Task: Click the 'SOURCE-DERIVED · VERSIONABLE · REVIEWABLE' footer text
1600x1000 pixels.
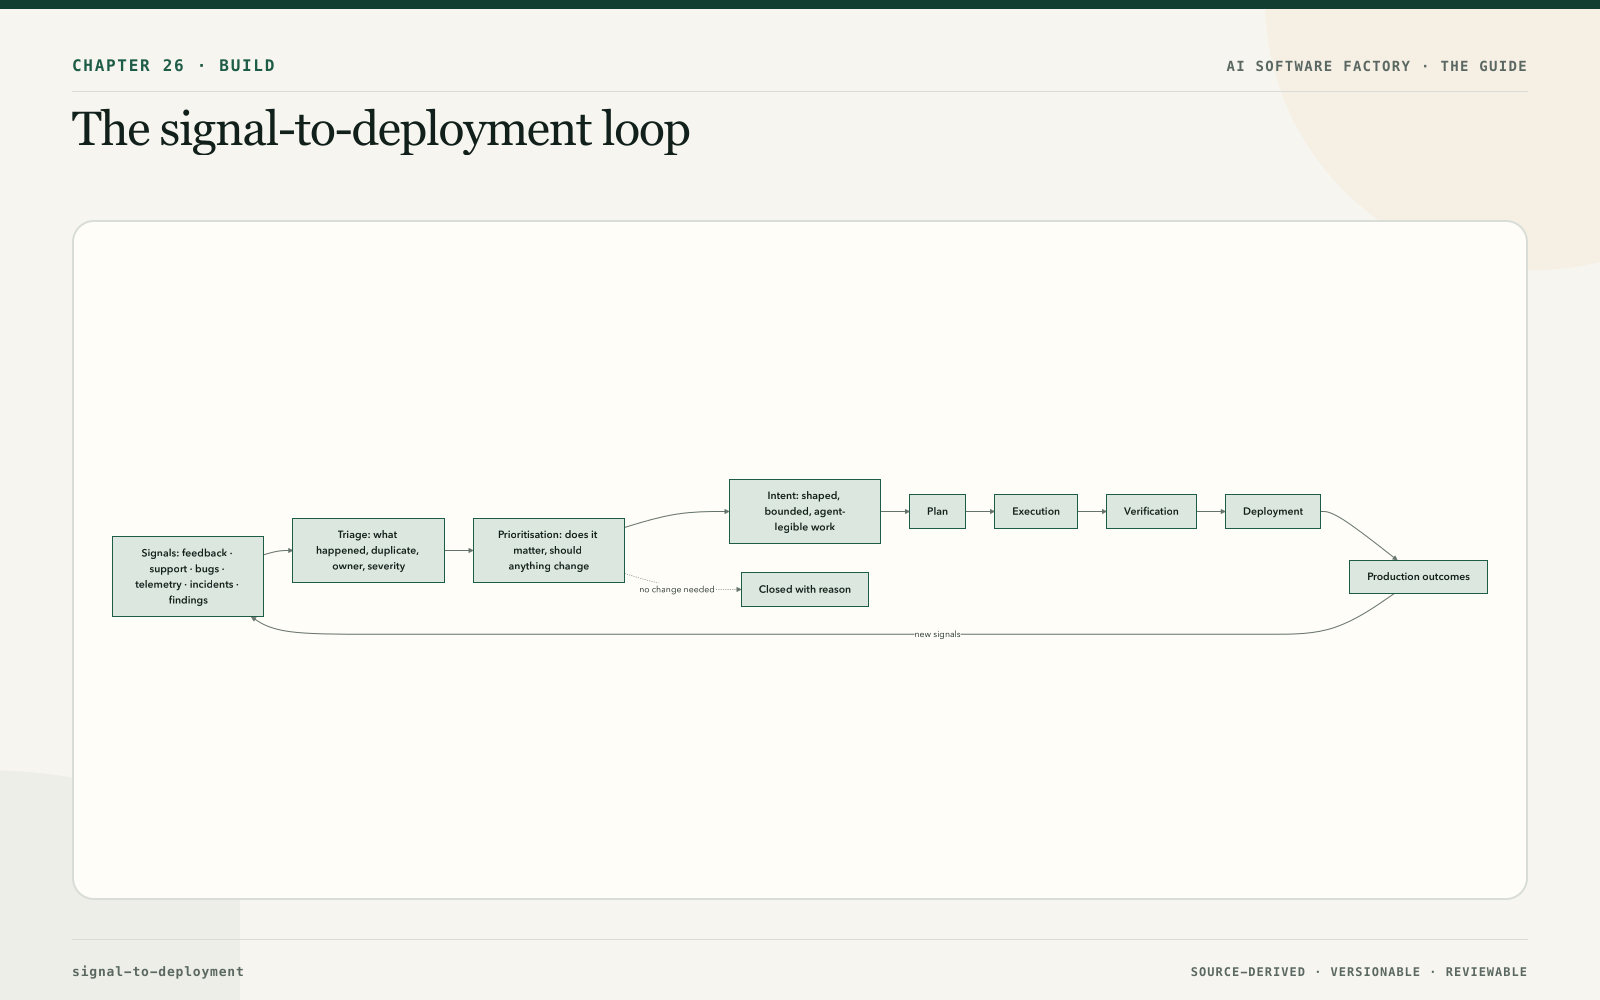Action: click(1359, 972)
